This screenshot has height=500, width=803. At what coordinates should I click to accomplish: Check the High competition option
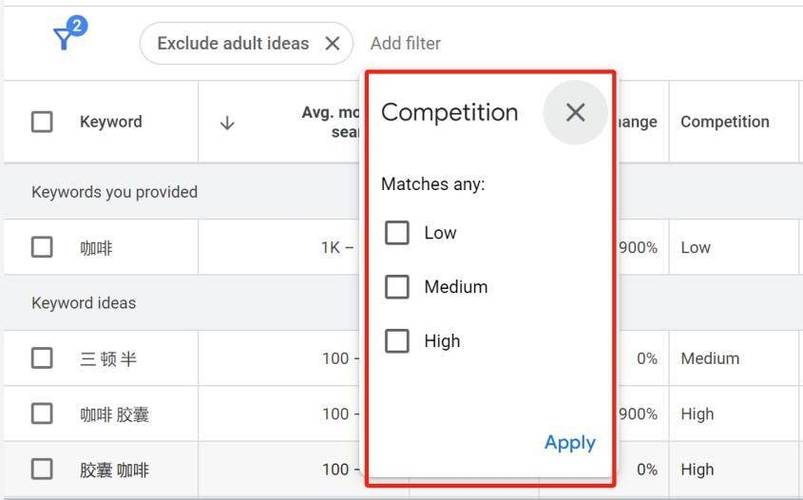click(x=397, y=341)
